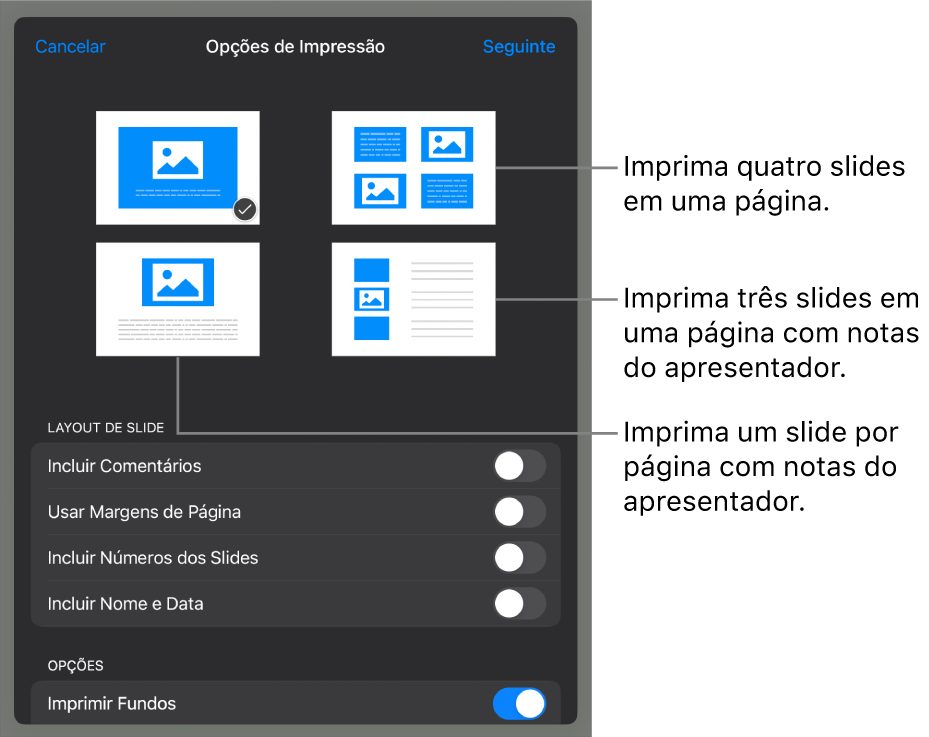Turn on Usar Margens de Página
The height and width of the screenshot is (737, 929).
click(x=519, y=512)
